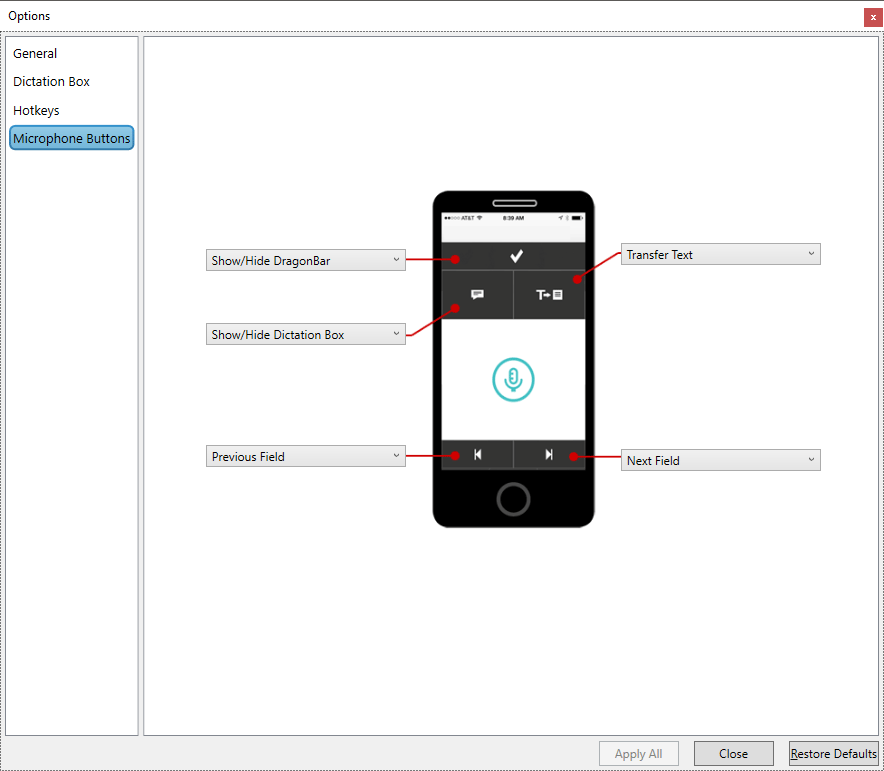Click the transfer text icon on phone

[549, 295]
